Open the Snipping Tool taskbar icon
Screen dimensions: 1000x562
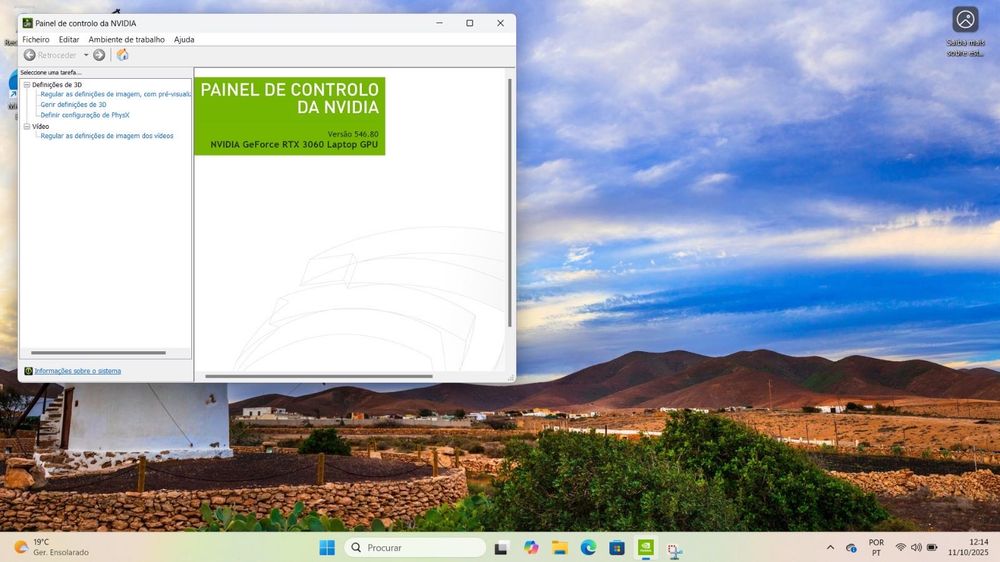pos(675,550)
